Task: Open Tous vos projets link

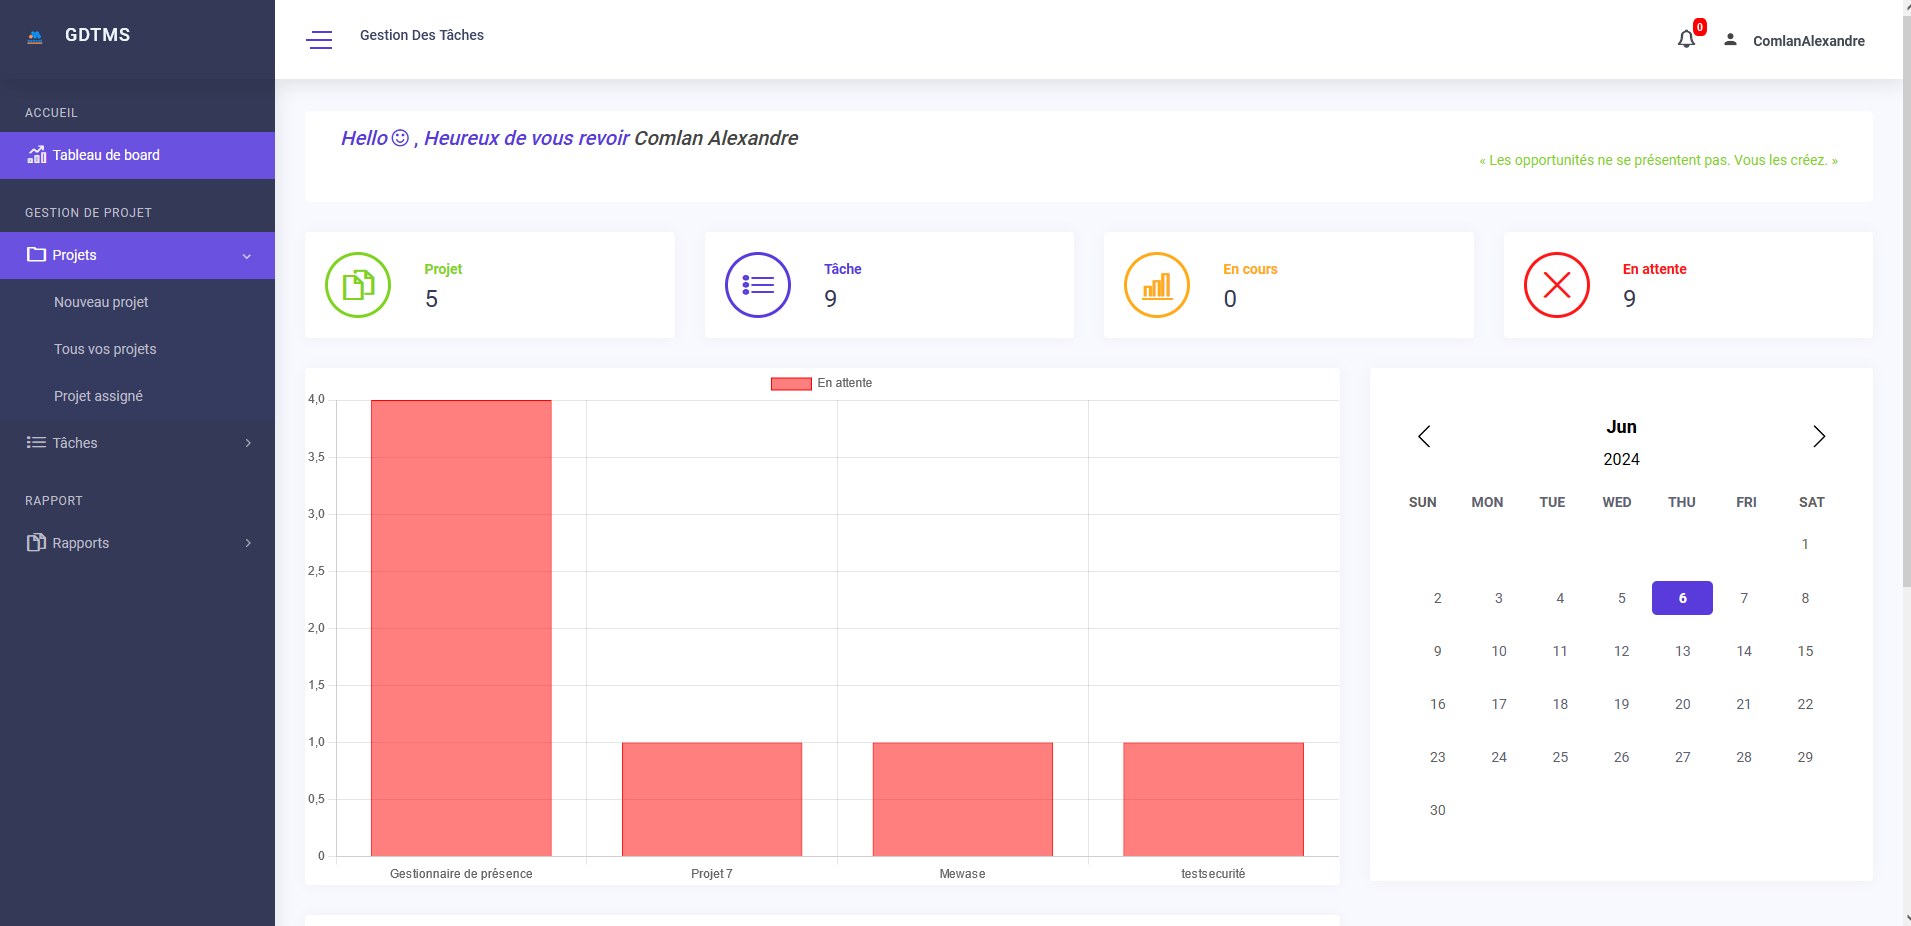Action: [x=105, y=349]
